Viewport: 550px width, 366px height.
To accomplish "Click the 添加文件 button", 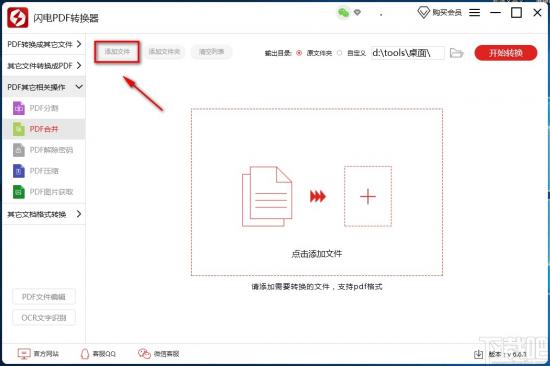I will (x=117, y=52).
